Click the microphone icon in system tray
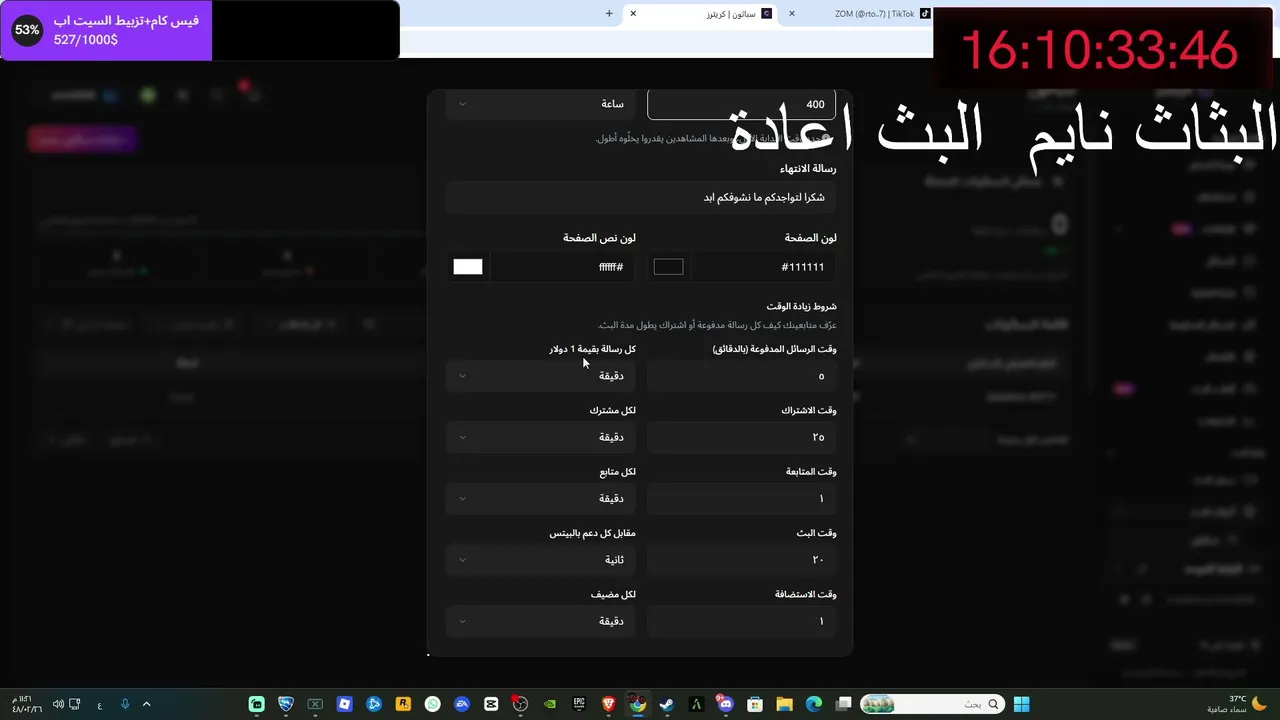This screenshot has height=720, width=1280. point(125,704)
